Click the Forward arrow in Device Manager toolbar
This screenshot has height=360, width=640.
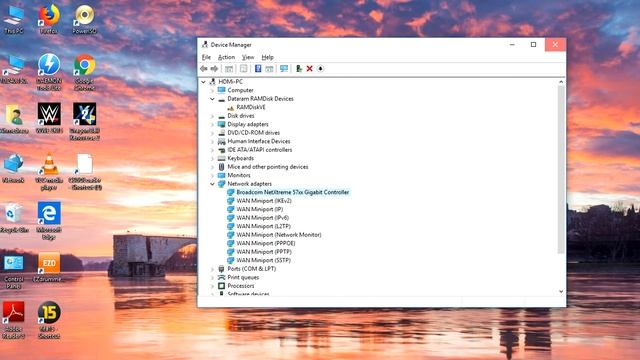click(x=214, y=69)
